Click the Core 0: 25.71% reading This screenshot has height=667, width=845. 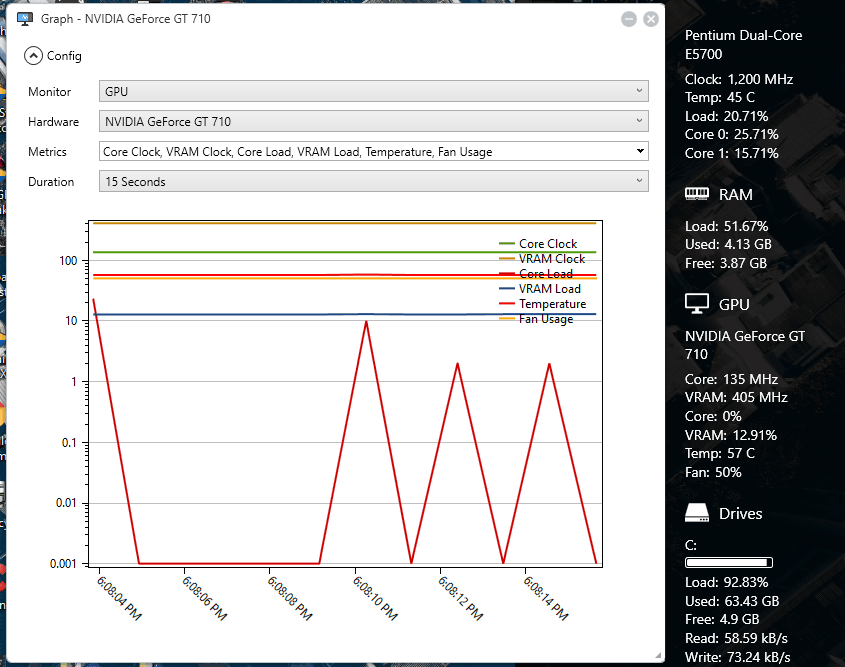(x=732, y=134)
